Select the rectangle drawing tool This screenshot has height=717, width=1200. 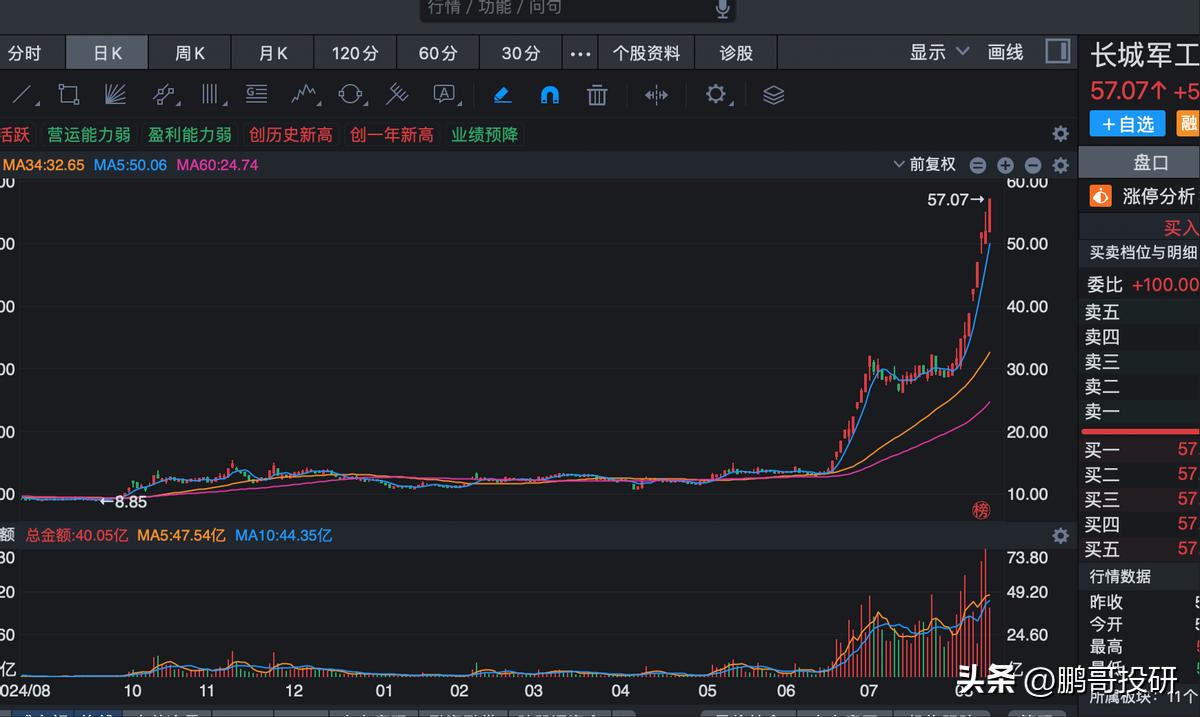pyautogui.click(x=67, y=94)
